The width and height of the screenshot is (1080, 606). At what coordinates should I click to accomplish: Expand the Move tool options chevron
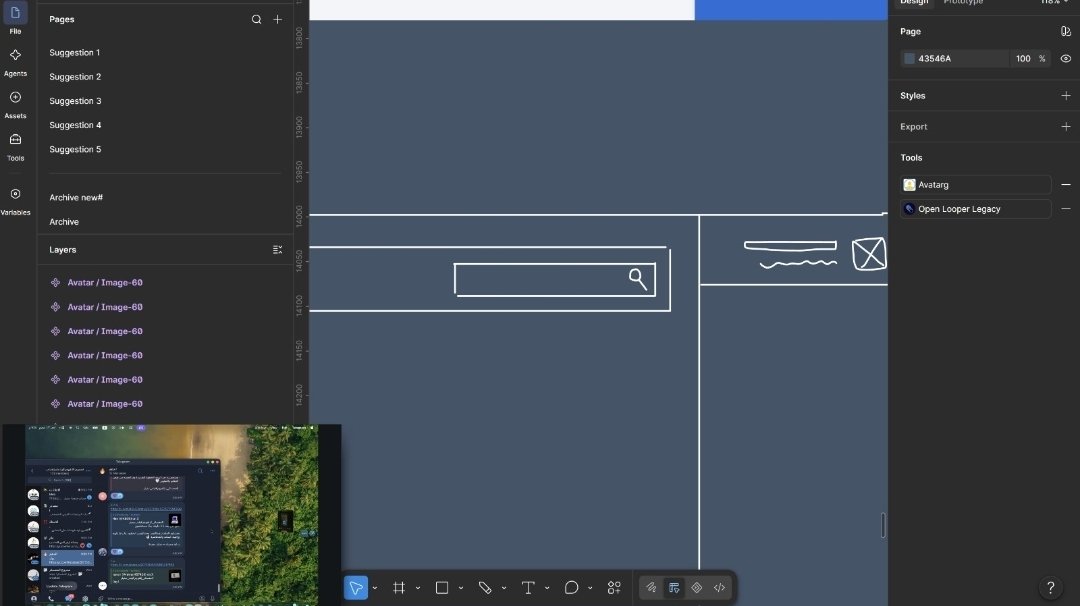click(x=375, y=588)
